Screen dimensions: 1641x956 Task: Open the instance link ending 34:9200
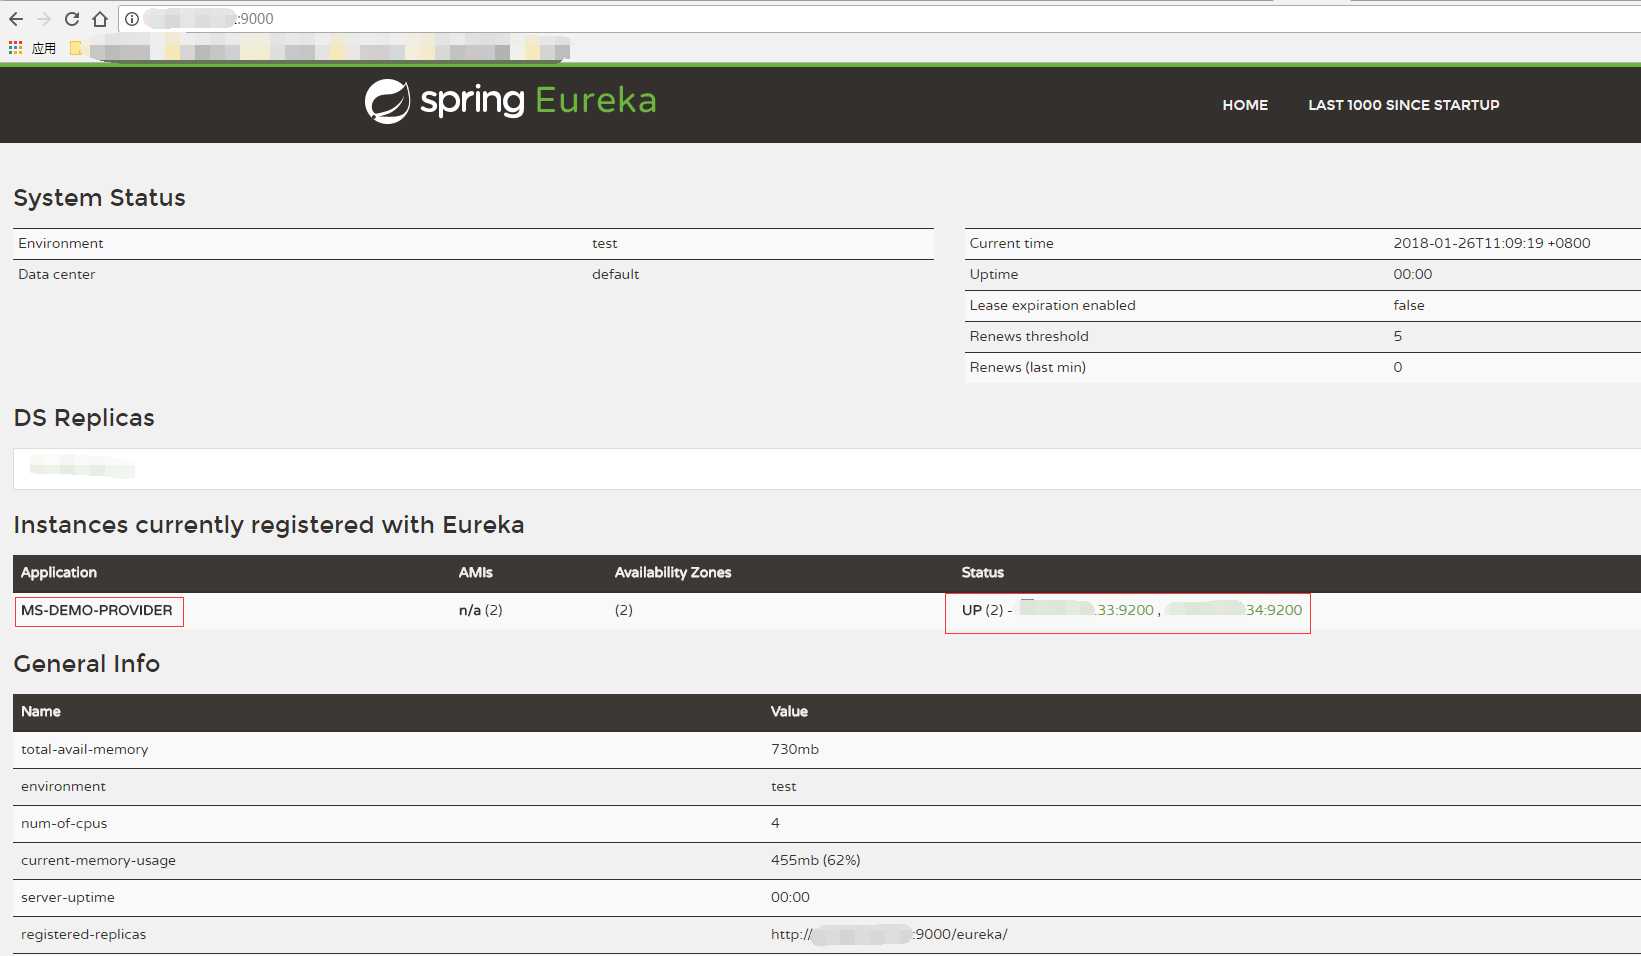point(1234,610)
